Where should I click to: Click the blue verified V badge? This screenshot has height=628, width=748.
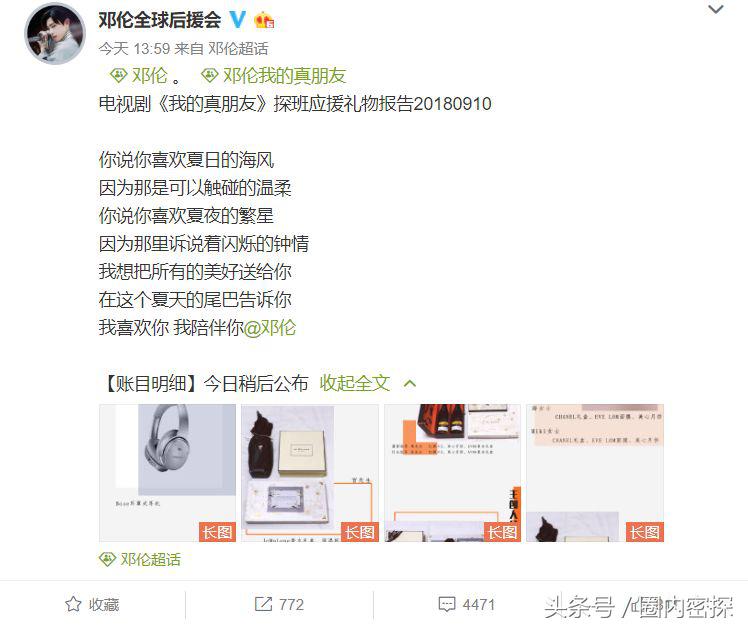[238, 20]
